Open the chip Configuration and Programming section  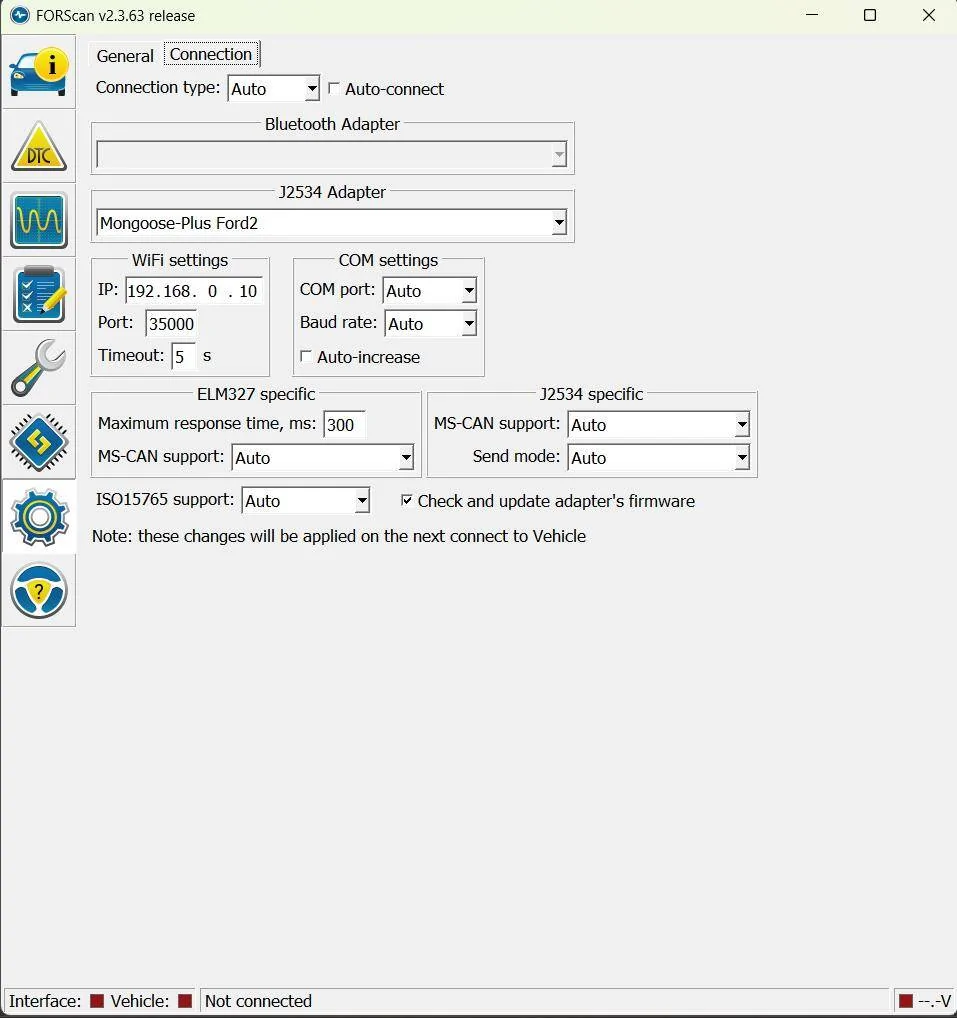coord(39,441)
